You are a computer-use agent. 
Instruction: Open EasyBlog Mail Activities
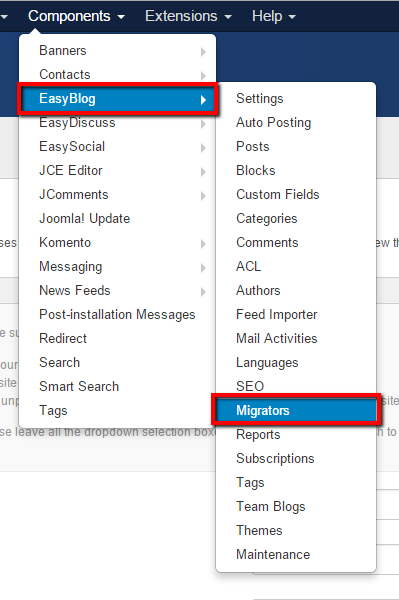296,339
